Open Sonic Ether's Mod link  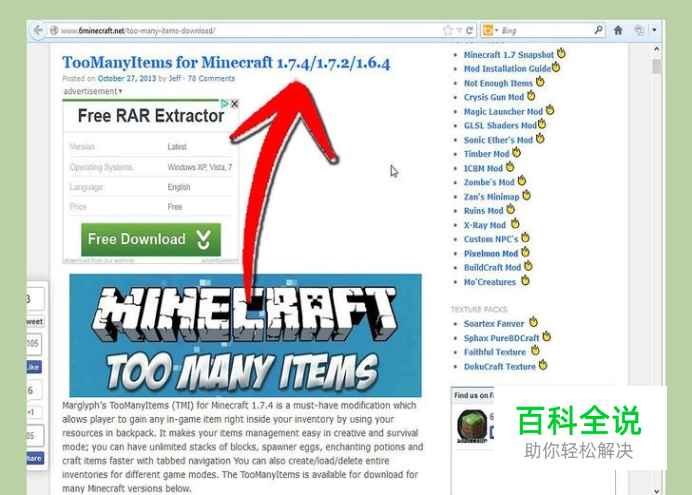click(x=498, y=140)
